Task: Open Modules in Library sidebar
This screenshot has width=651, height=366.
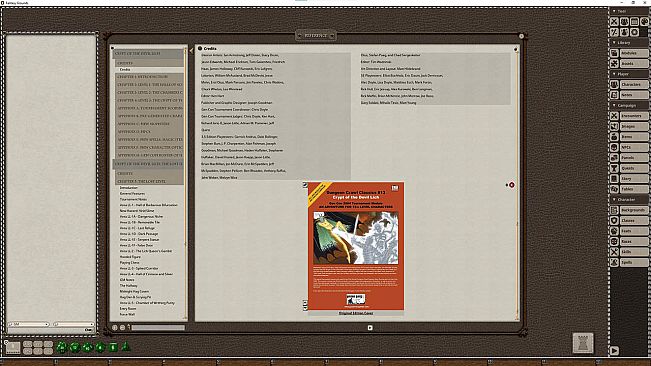Action: [x=629, y=53]
